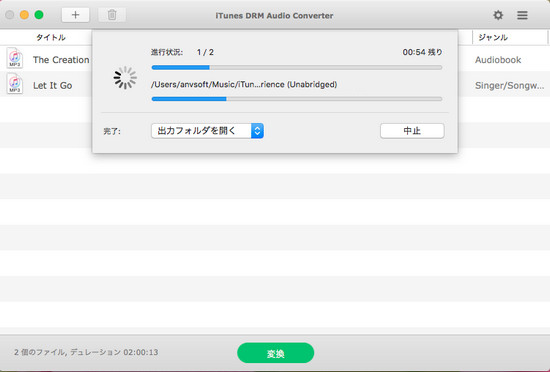Click the iTunes DRM Audio Converter window title
The image size is (550, 372).
click(274, 16)
